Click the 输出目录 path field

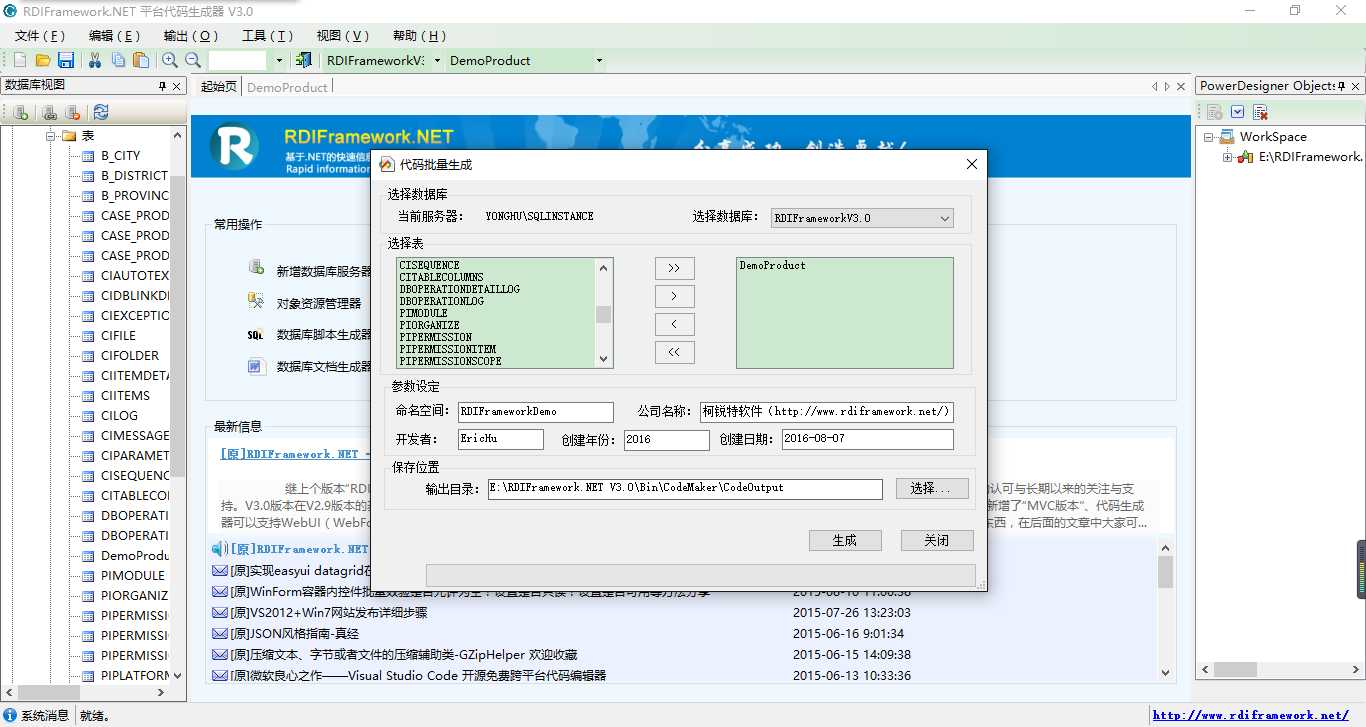685,488
